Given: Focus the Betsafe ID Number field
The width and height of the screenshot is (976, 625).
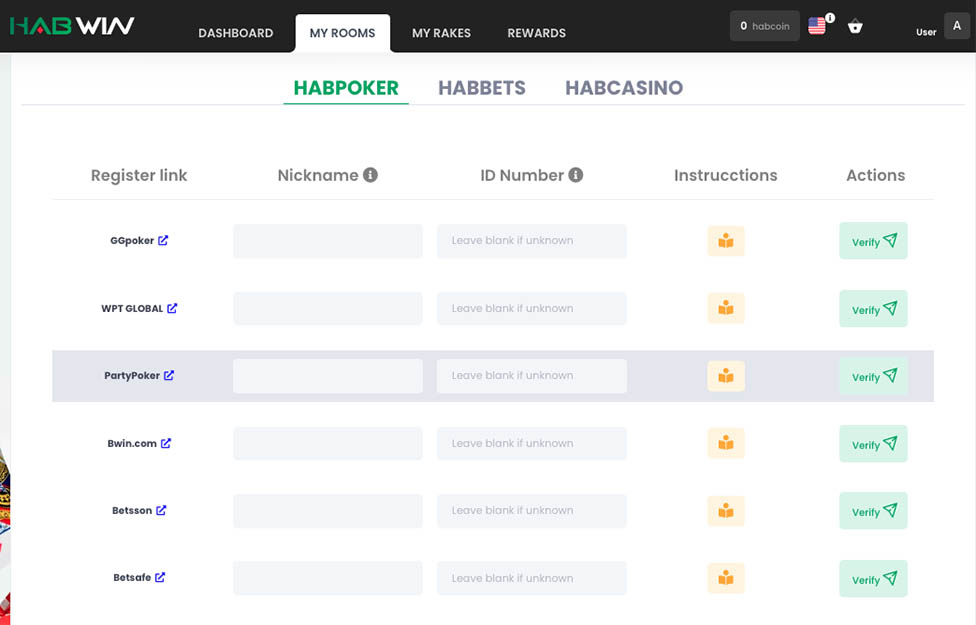Looking at the screenshot, I should pyautogui.click(x=532, y=578).
